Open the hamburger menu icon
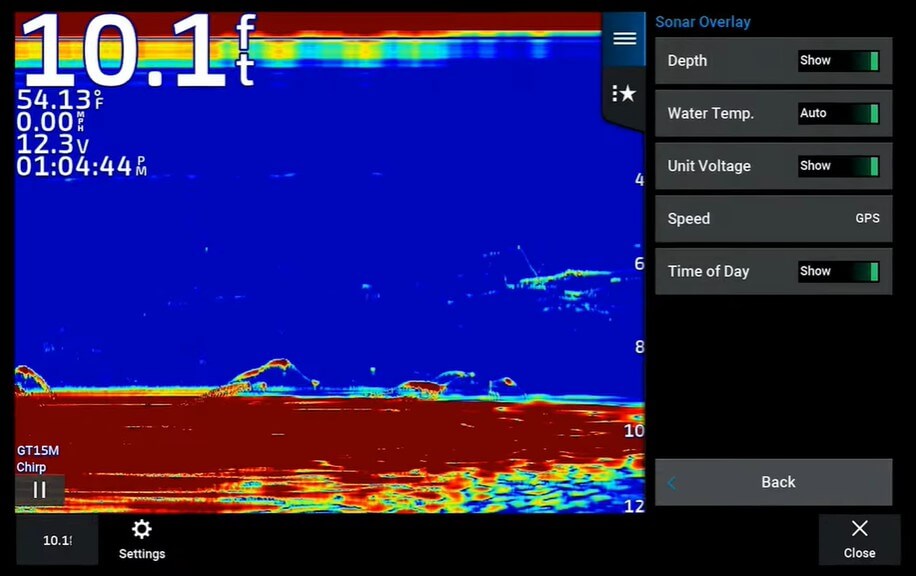916x576 pixels. click(624, 39)
